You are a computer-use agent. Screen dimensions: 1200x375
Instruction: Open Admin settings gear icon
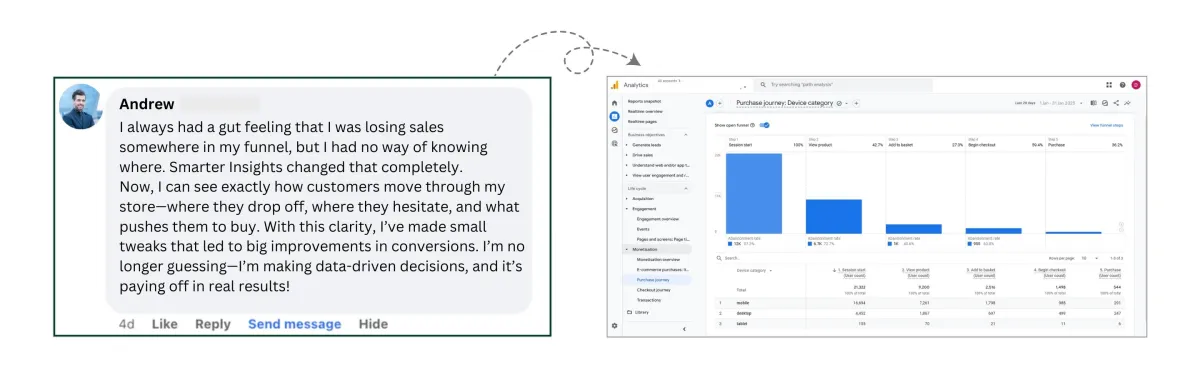(x=614, y=326)
